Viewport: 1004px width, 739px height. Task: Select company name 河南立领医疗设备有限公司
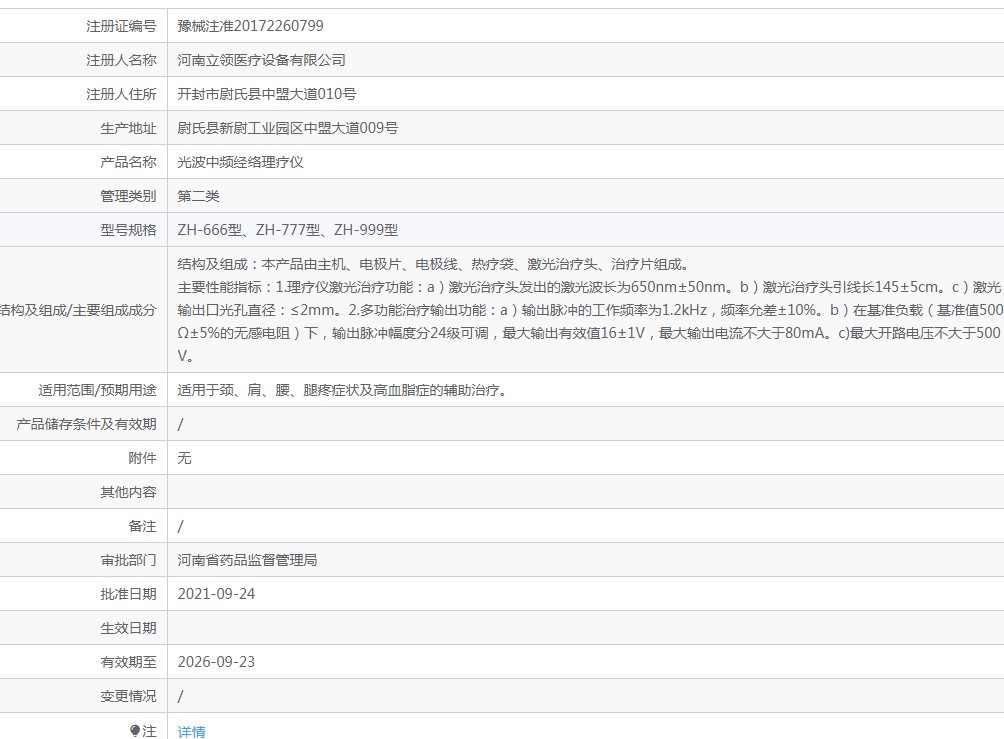click(261, 60)
